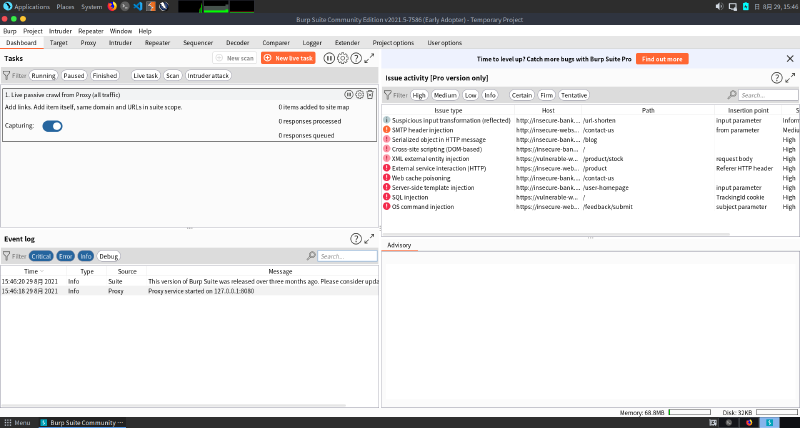The height and width of the screenshot is (428, 800).
Task: Select the OS command injection issue row
Action: coord(590,207)
